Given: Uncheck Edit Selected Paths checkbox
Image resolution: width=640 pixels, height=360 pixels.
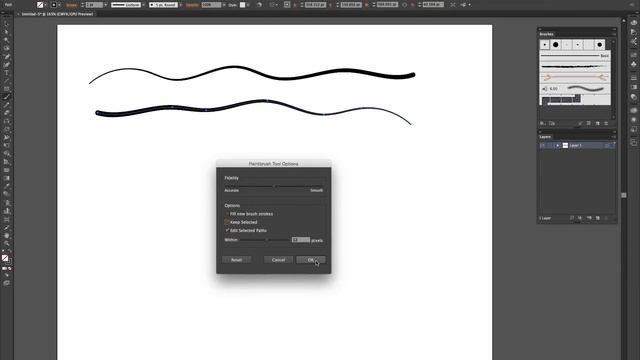Looking at the screenshot, I should (227, 230).
